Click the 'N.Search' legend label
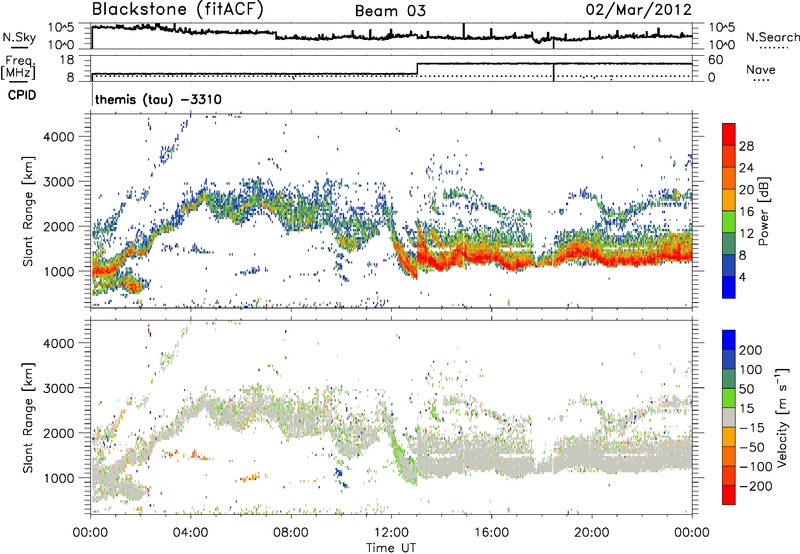 pyautogui.click(x=772, y=37)
